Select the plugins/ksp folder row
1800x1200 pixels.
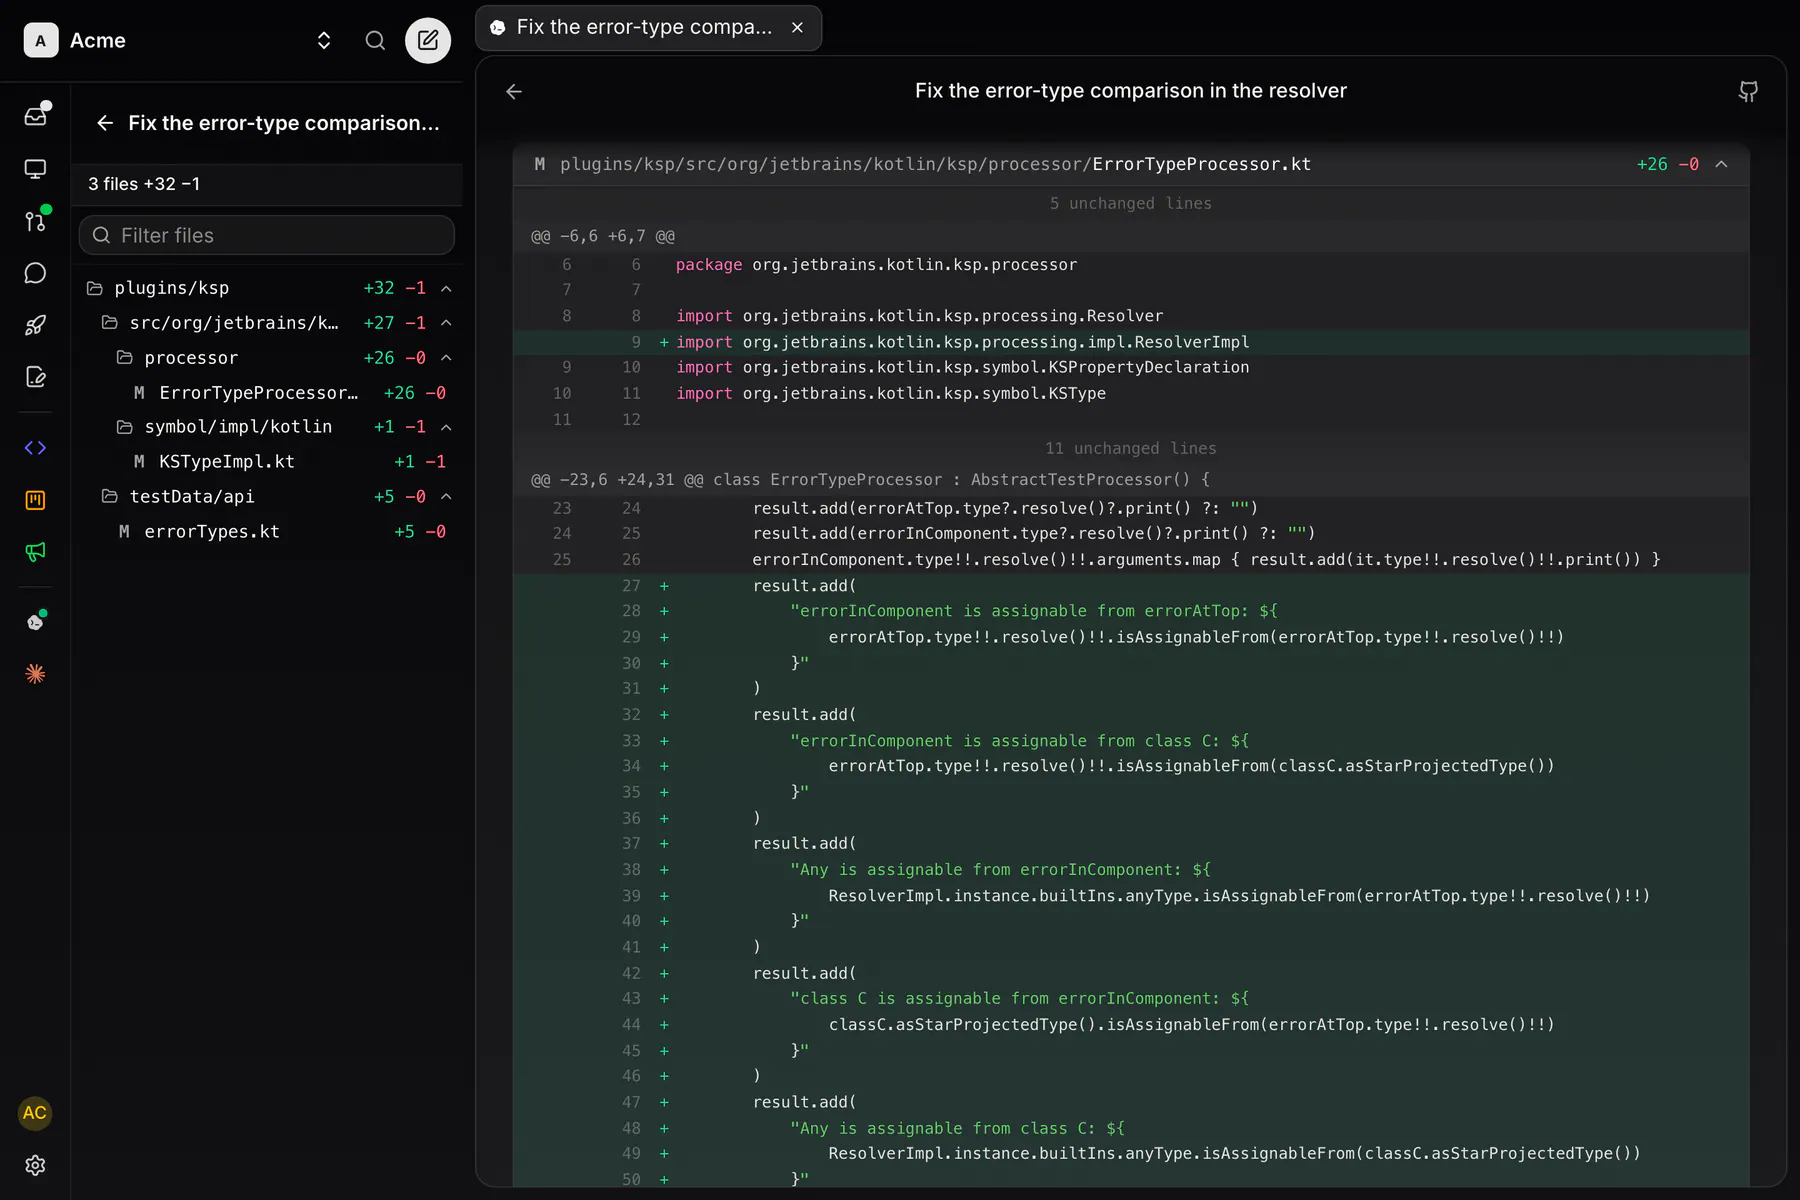click(x=268, y=288)
